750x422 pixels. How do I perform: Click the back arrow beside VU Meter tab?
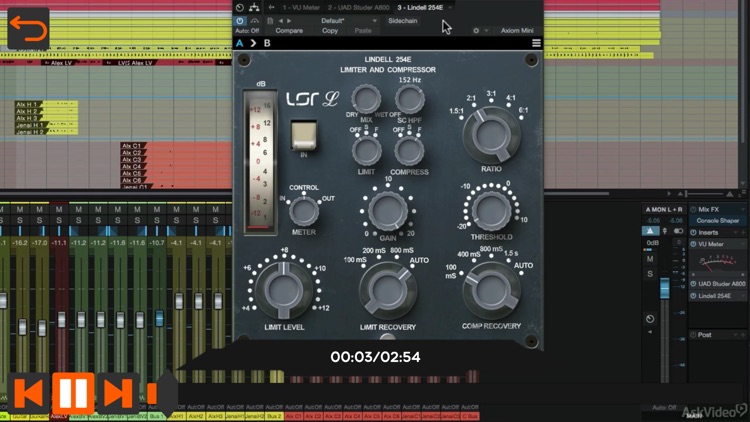click(x=271, y=8)
